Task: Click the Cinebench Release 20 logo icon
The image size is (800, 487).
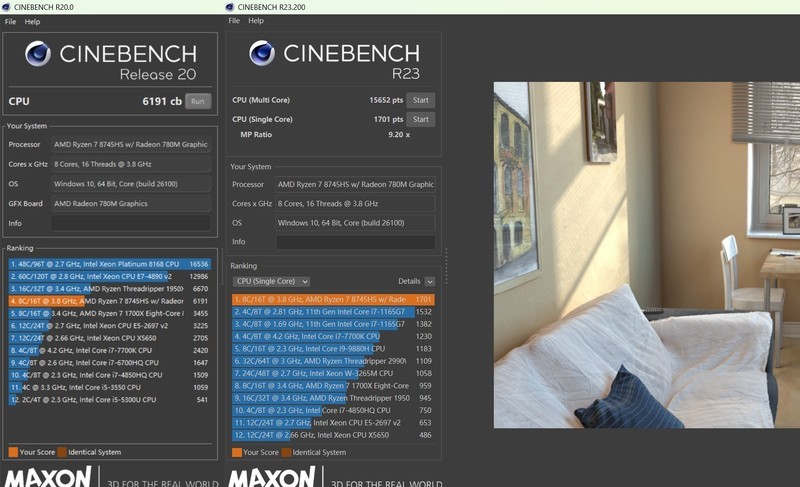Action: pos(38,53)
